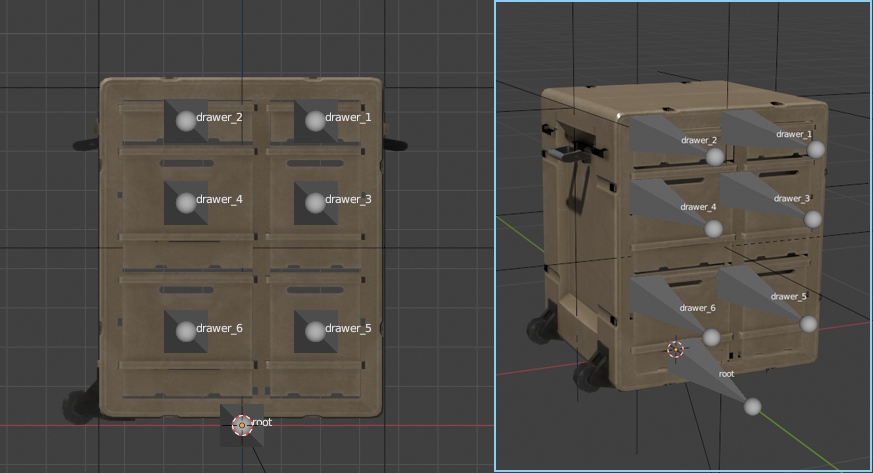This screenshot has height=473, width=873.
Task: Click the drawer_1 text label in left viewport
Action: tap(348, 117)
